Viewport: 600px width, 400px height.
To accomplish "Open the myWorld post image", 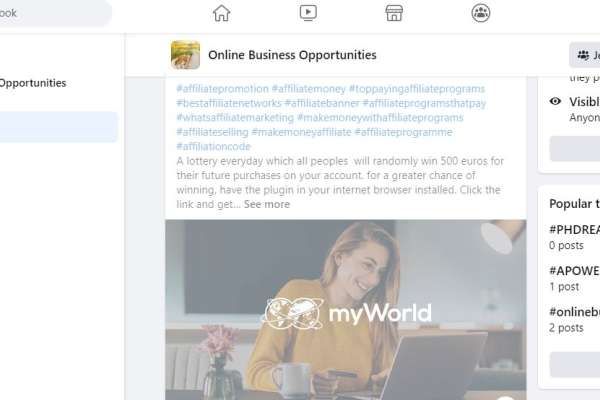I will (x=346, y=310).
